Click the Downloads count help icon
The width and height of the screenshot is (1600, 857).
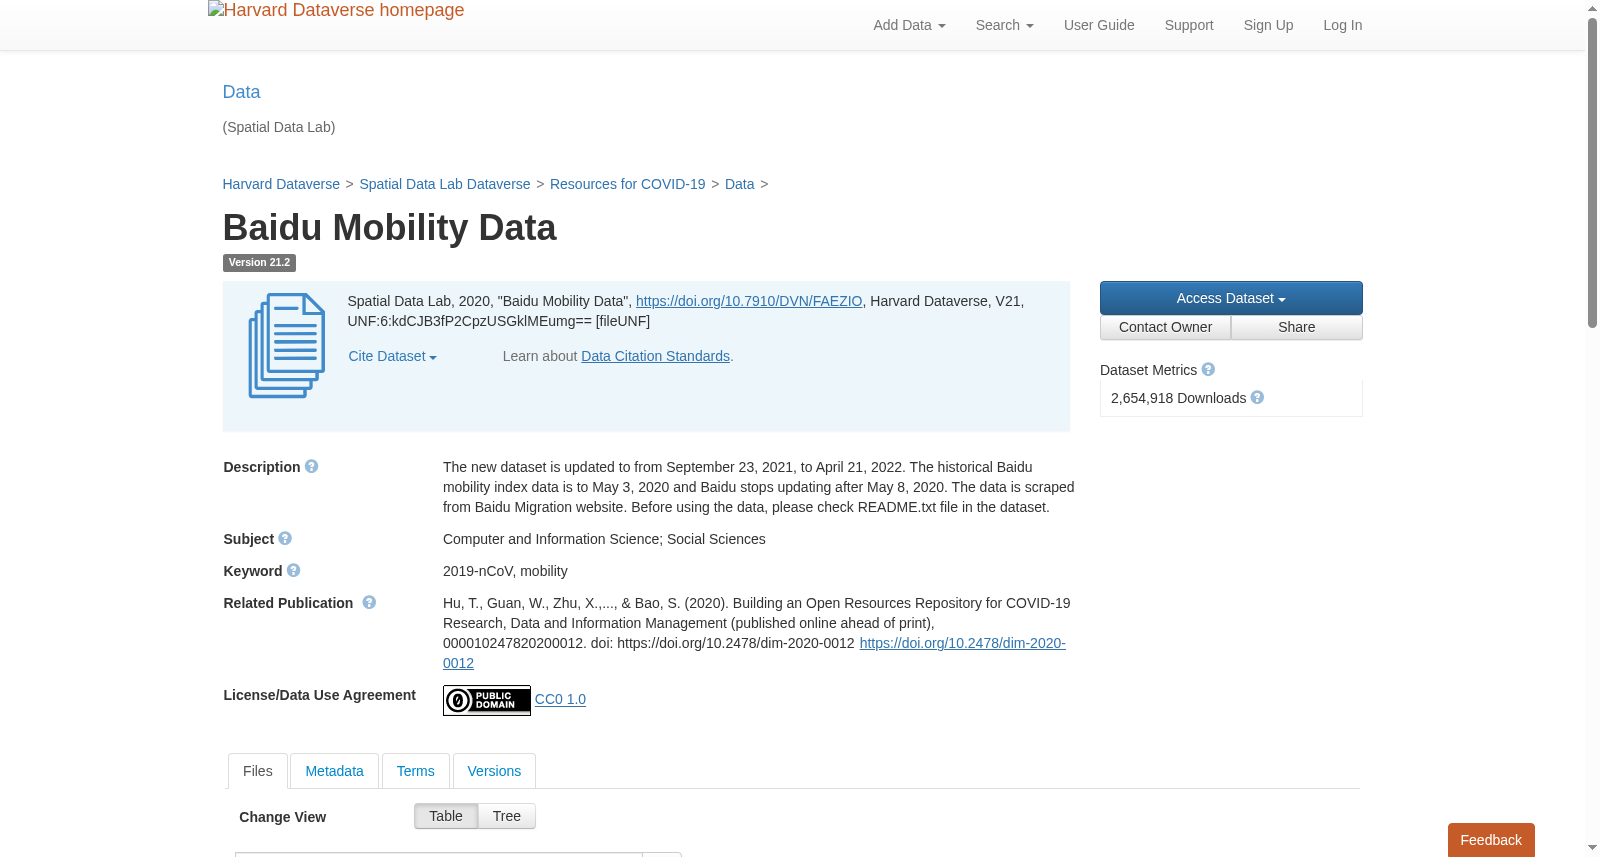pyautogui.click(x=1258, y=398)
